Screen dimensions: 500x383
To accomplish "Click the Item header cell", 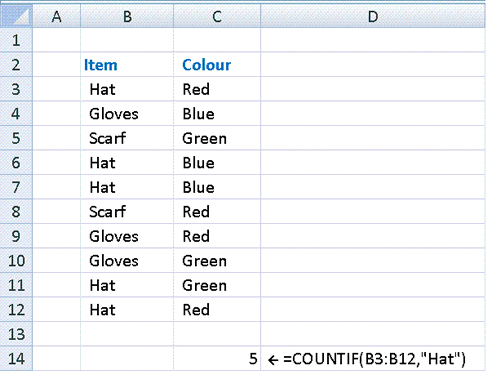I will [x=127, y=64].
